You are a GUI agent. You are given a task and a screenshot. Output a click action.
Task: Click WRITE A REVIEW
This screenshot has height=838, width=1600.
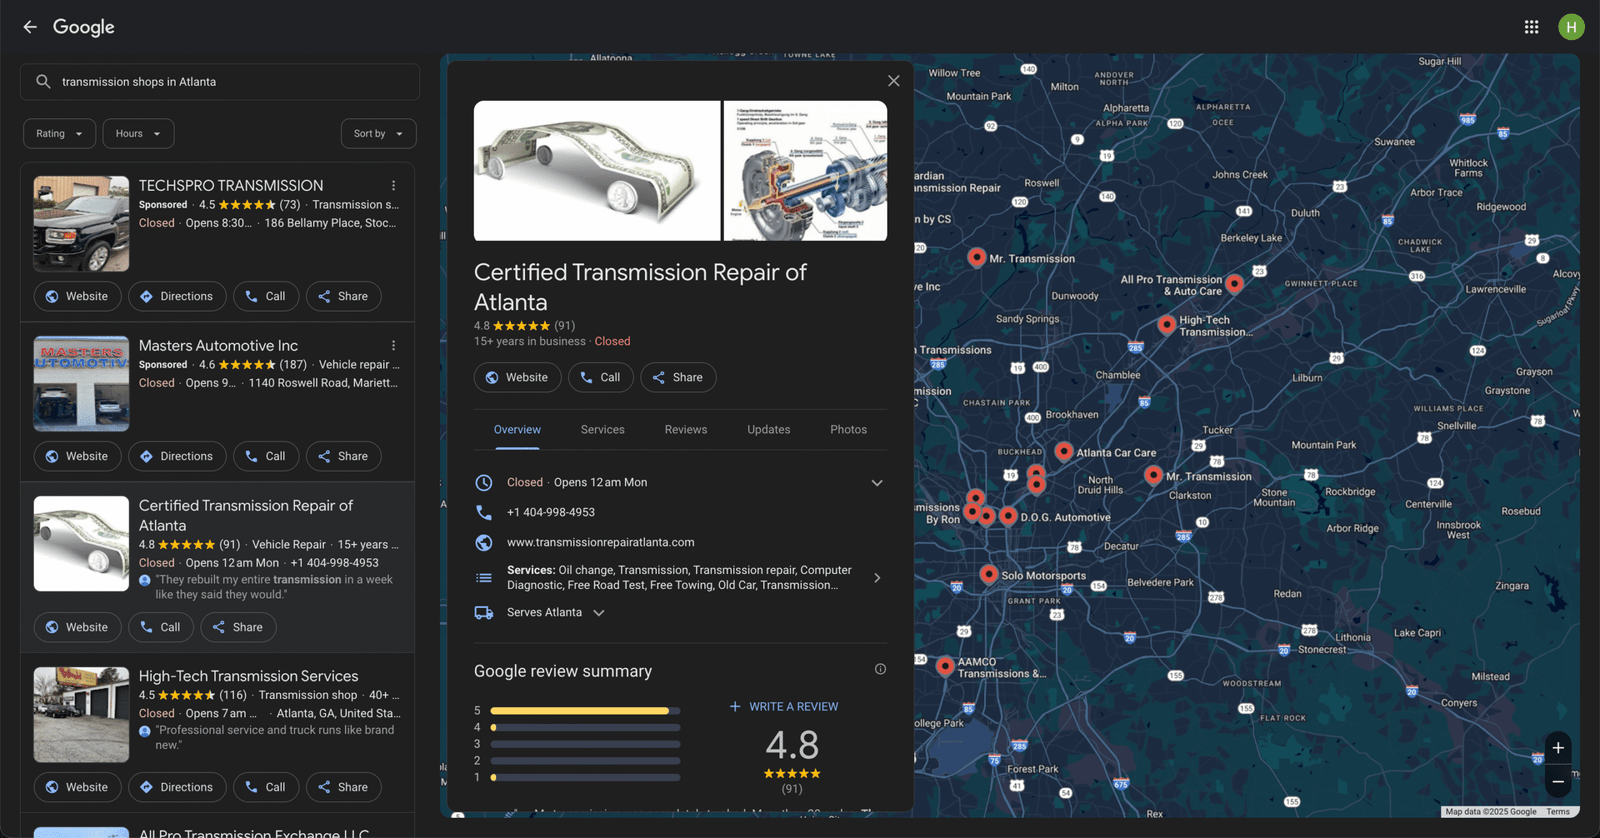(x=784, y=707)
